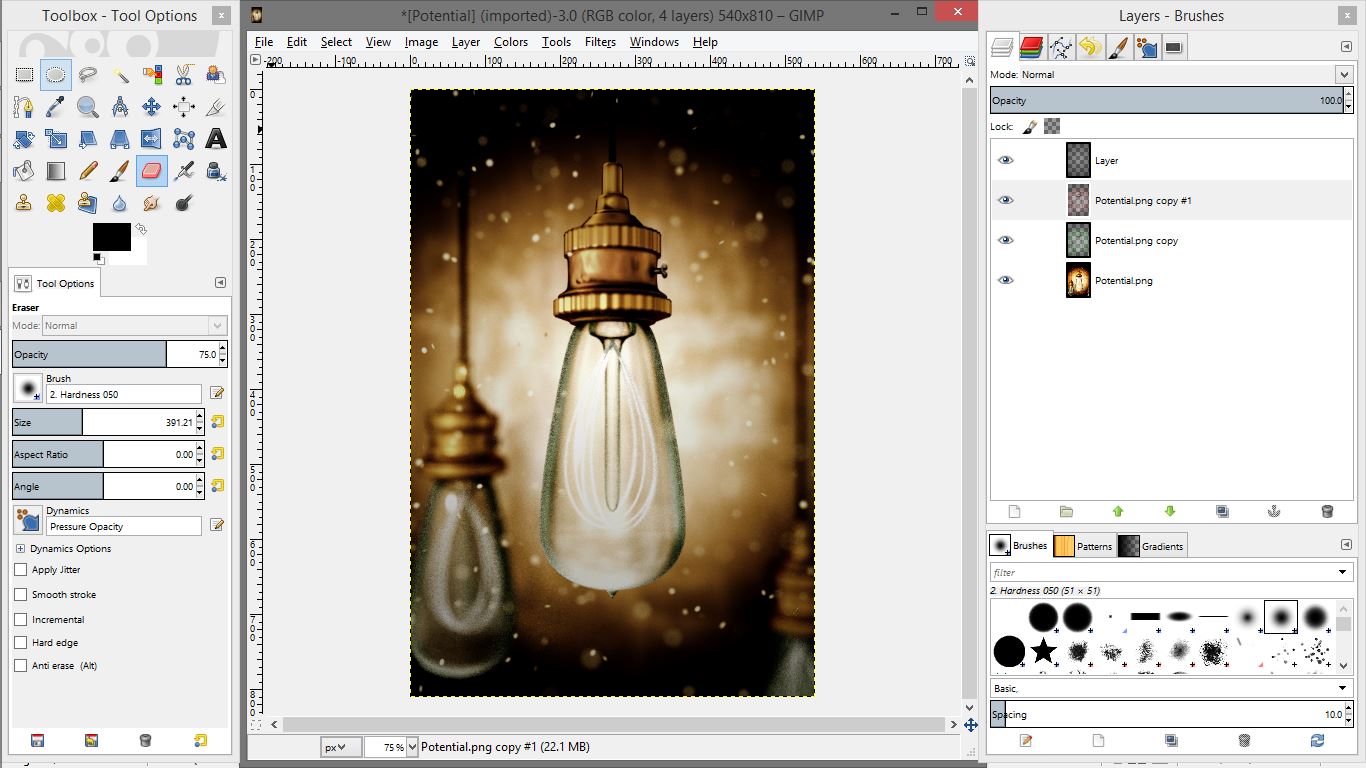Image resolution: width=1366 pixels, height=768 pixels.
Task: Choose the Pencil tool
Action: (x=88, y=171)
